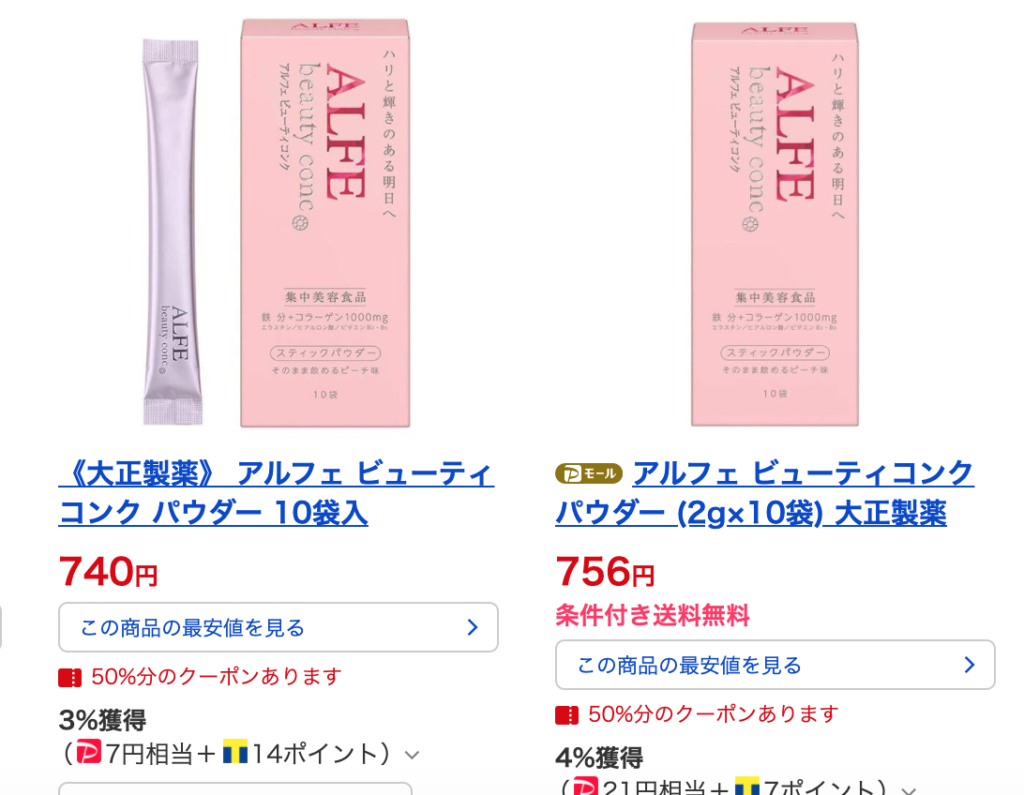Click T-point icon beside 14ポイント
The width and height of the screenshot is (1024, 795).
[x=236, y=751]
